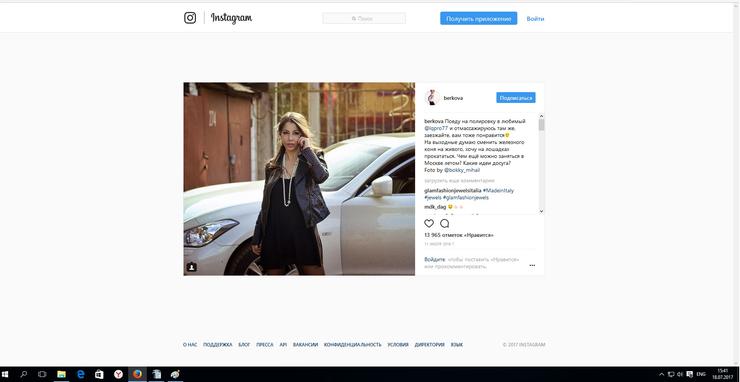
Task: Open the КОНФИДЕНЦИАЛЬНОСТЬ footer link
Action: [x=353, y=345]
